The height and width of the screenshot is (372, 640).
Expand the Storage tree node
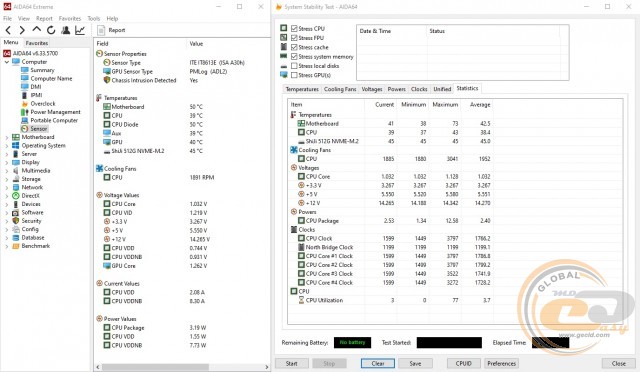click(7, 179)
